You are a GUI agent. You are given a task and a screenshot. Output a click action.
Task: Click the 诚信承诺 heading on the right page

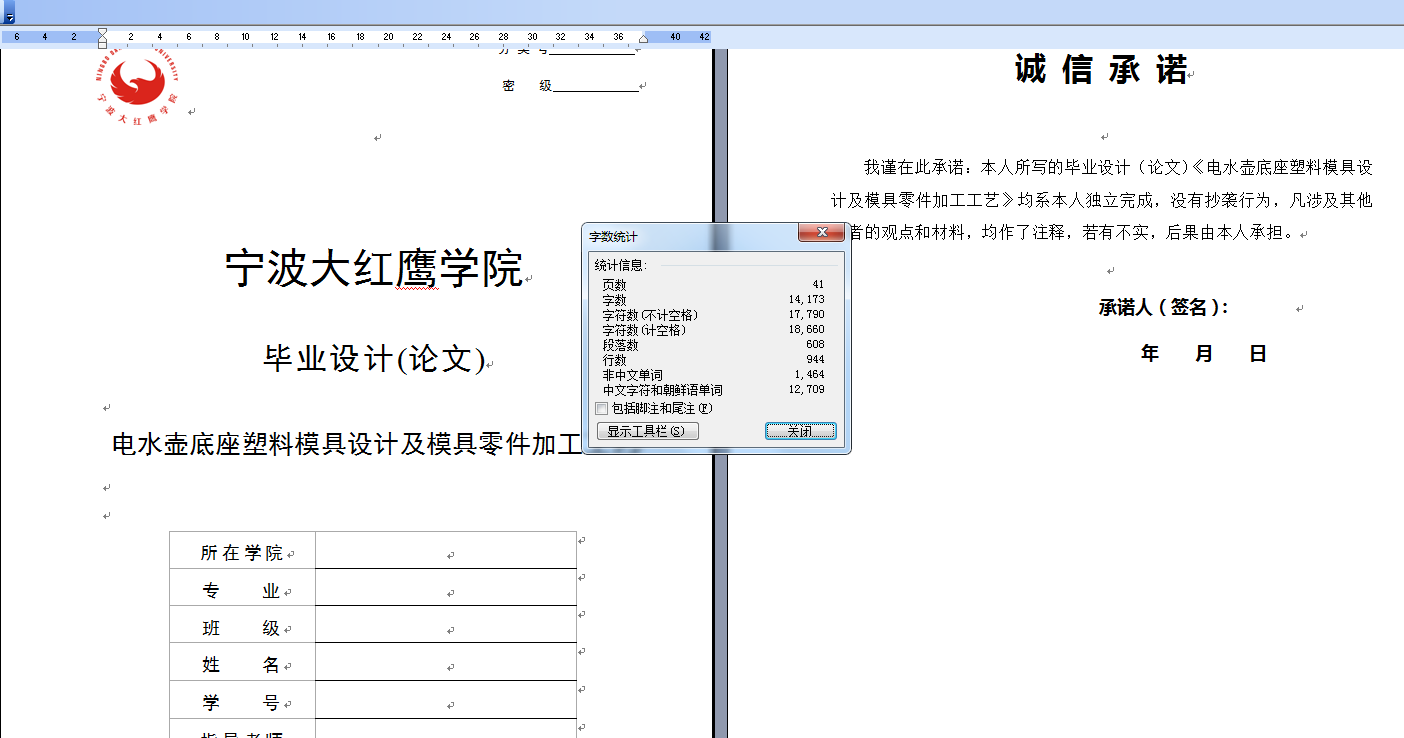coord(1101,70)
